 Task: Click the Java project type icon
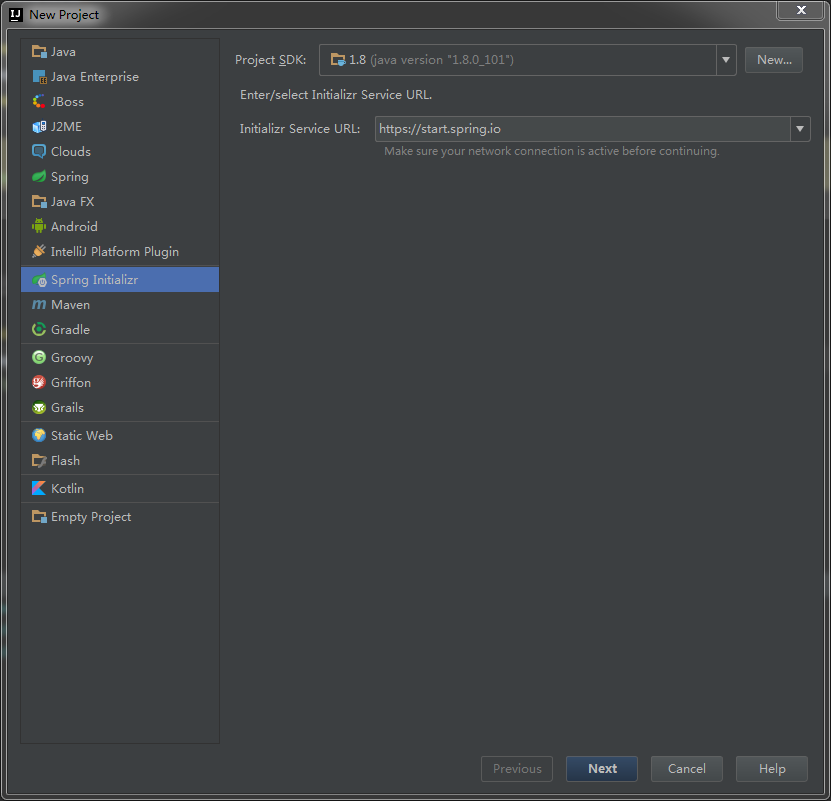pyautogui.click(x=39, y=51)
